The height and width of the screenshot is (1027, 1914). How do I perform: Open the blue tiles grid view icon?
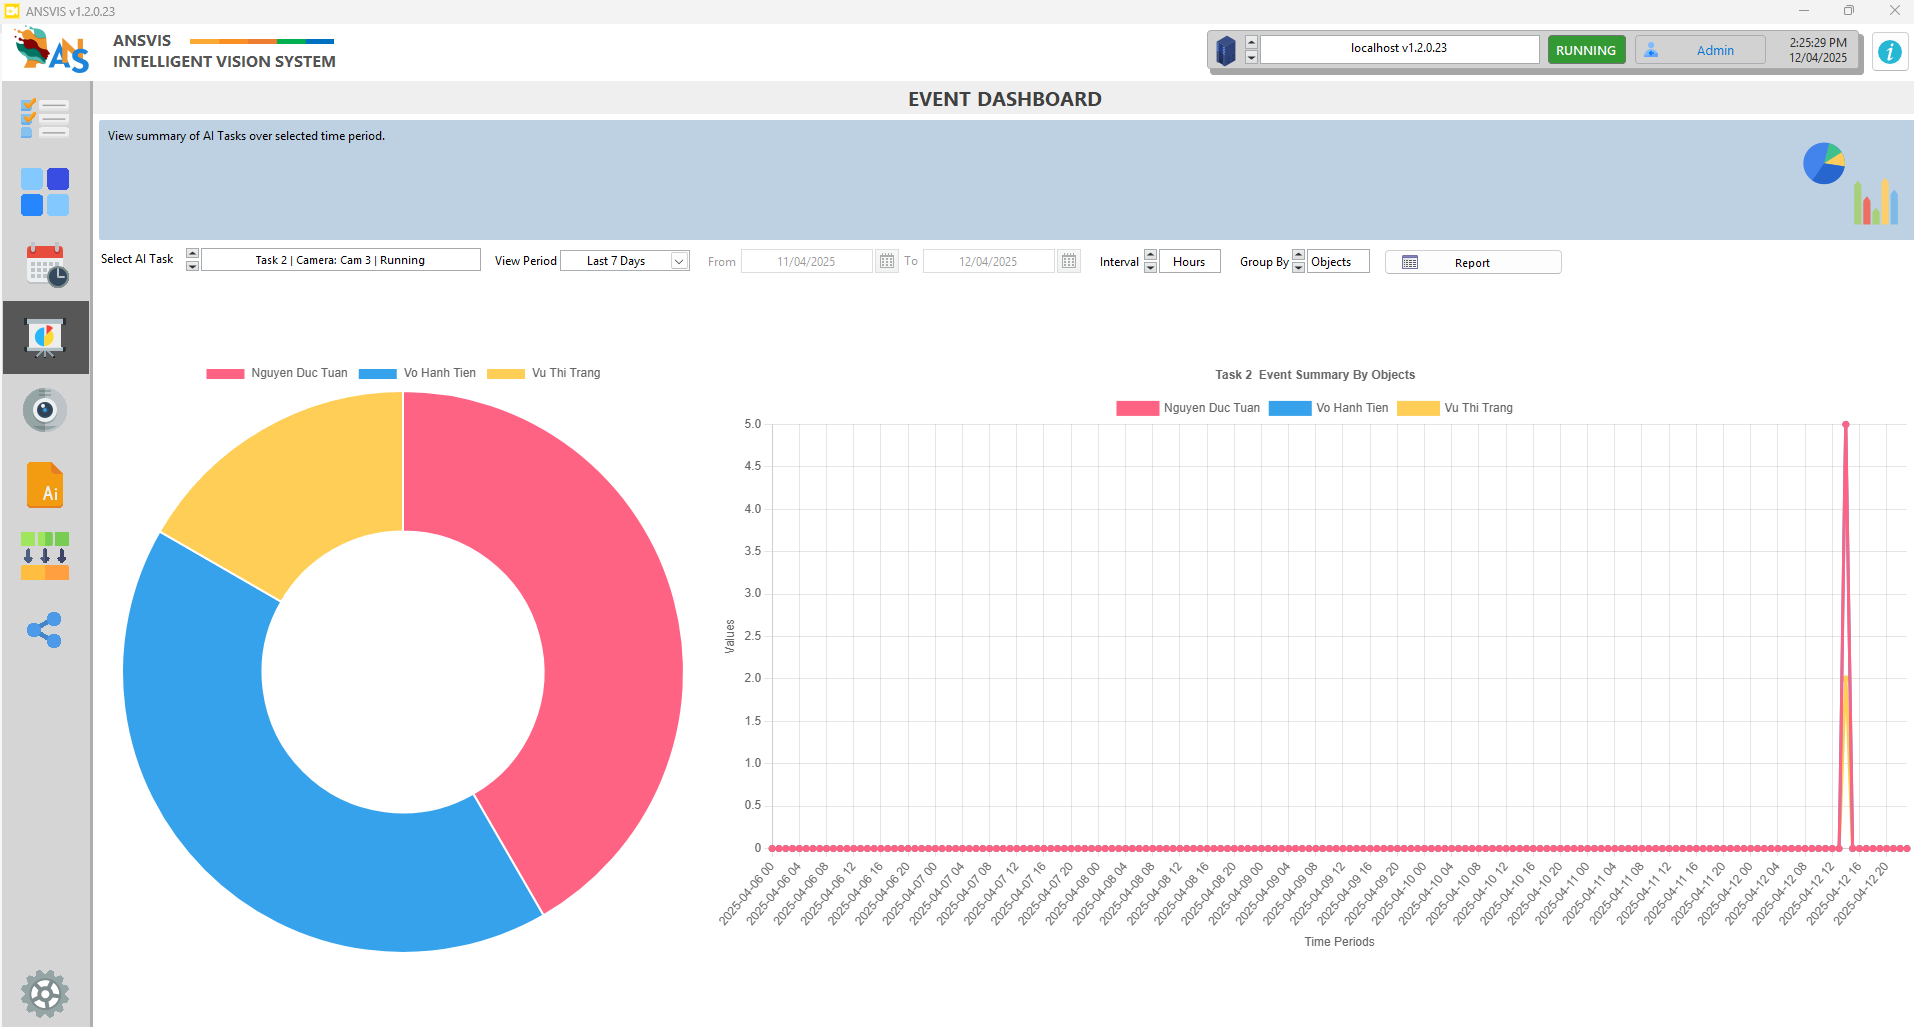click(45, 192)
